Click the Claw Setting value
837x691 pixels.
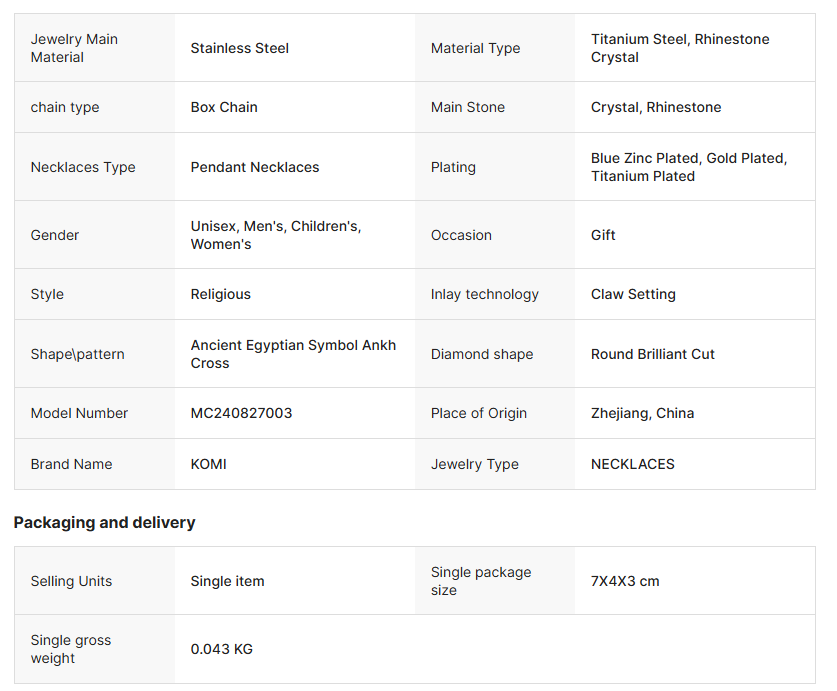(x=633, y=294)
